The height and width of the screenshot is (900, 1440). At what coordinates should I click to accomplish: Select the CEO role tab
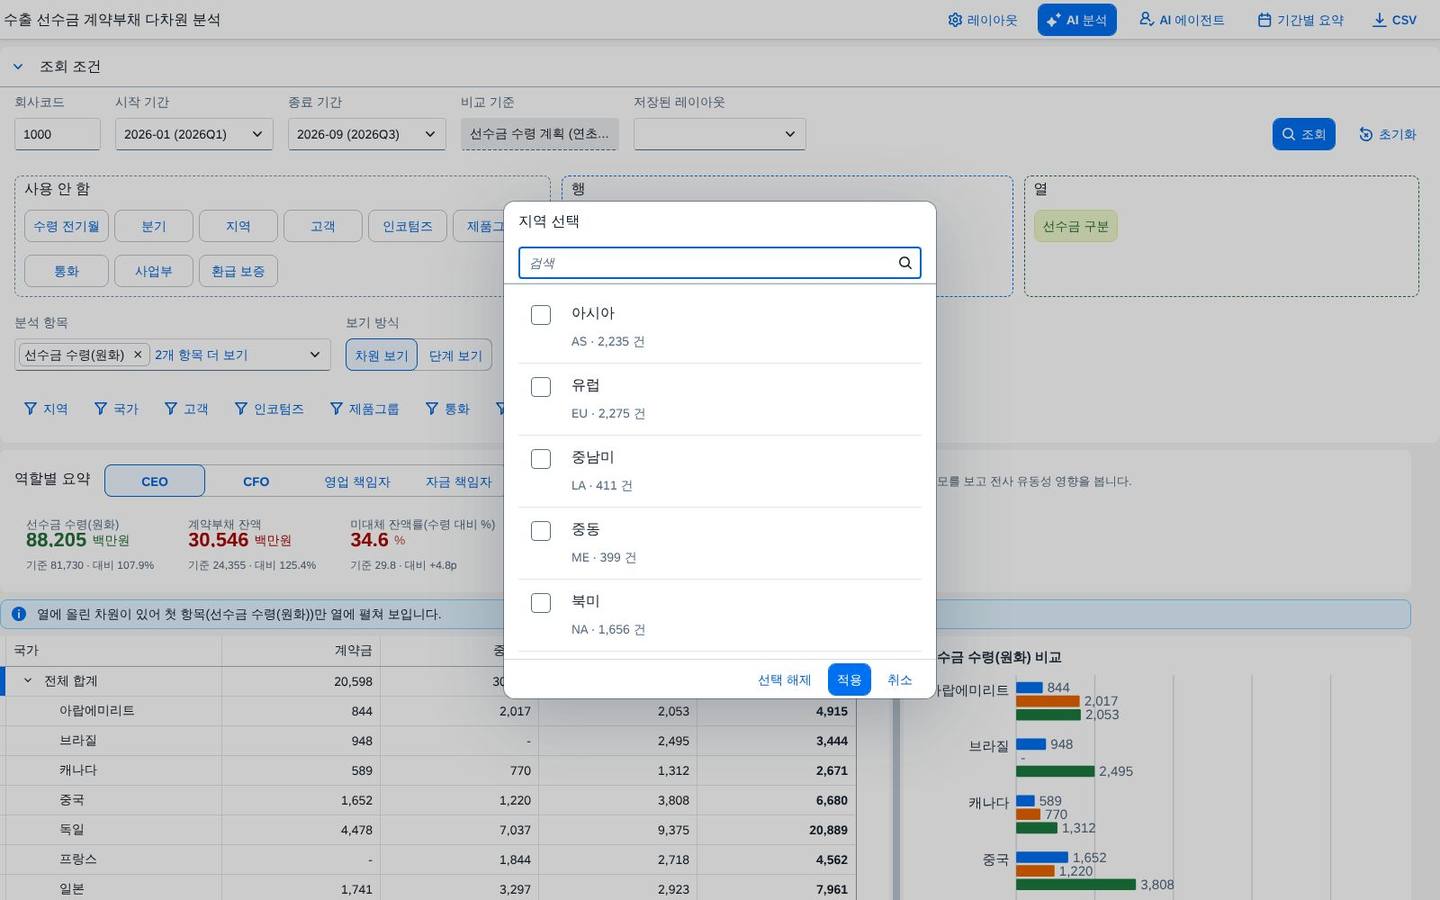[155, 481]
